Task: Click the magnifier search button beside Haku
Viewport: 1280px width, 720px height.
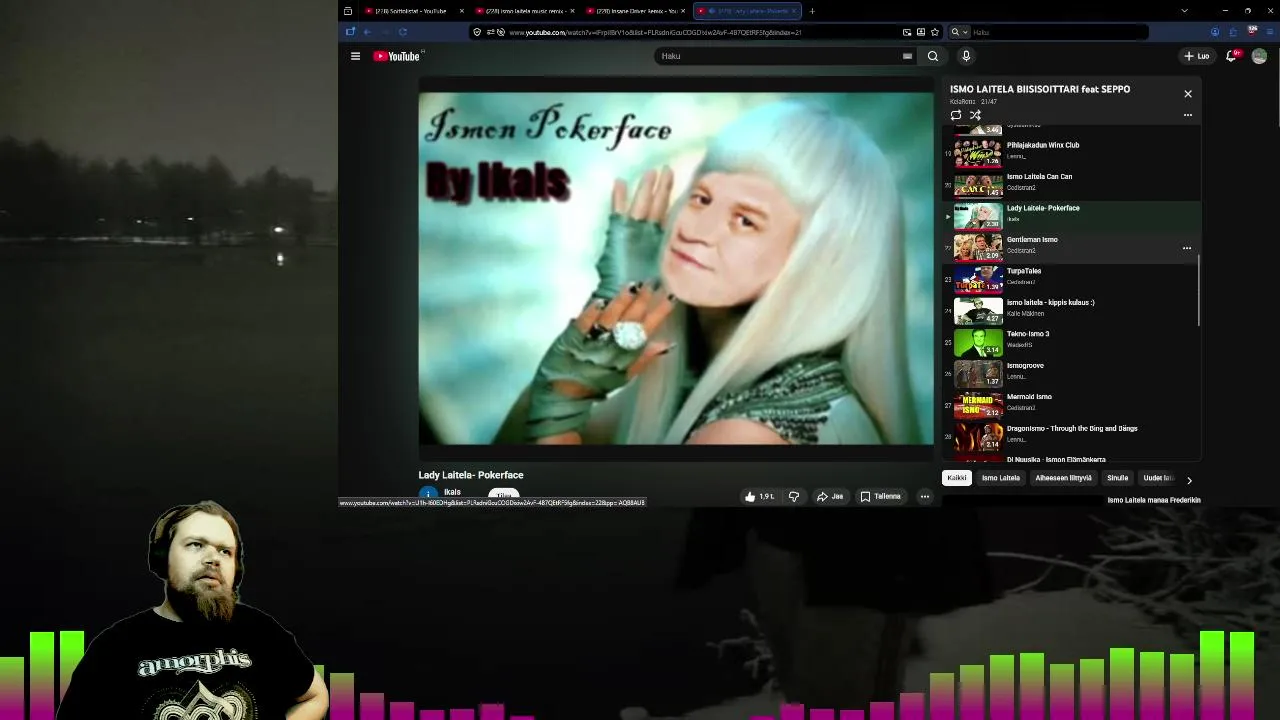Action: (x=932, y=56)
